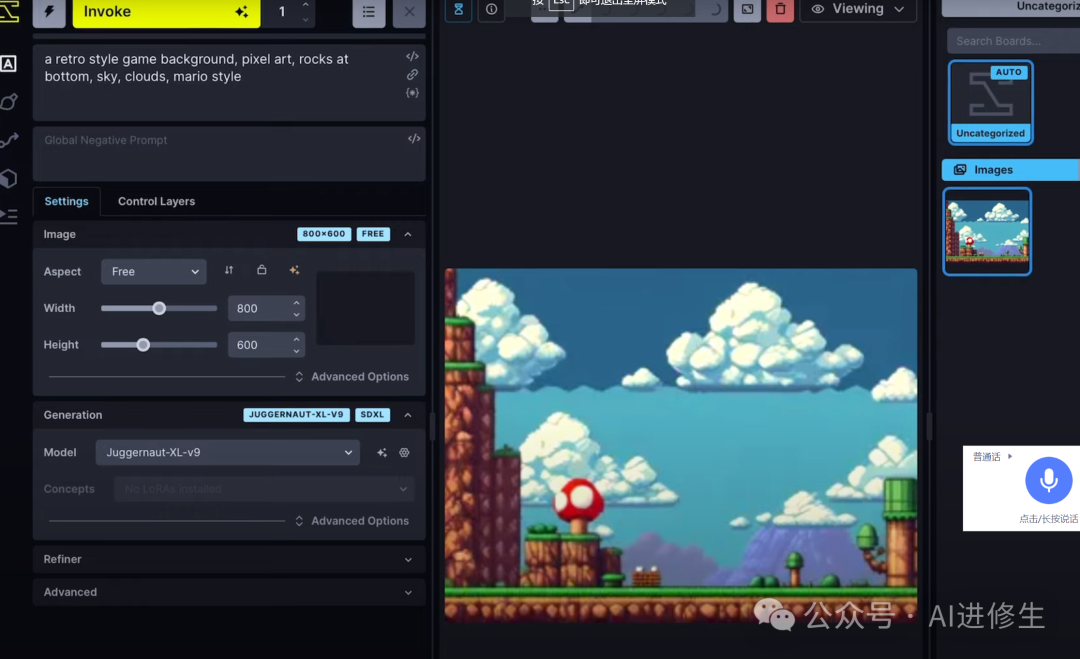Viewport: 1080px width, 659px height.
Task: Click the lightning bolt queue-front button
Action: (x=49, y=12)
